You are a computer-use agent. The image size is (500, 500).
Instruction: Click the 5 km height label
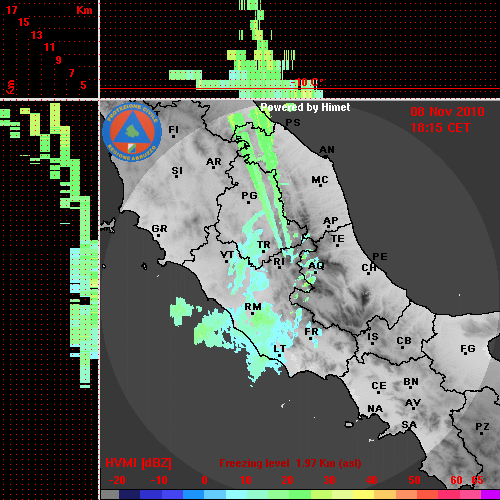[x=83, y=85]
